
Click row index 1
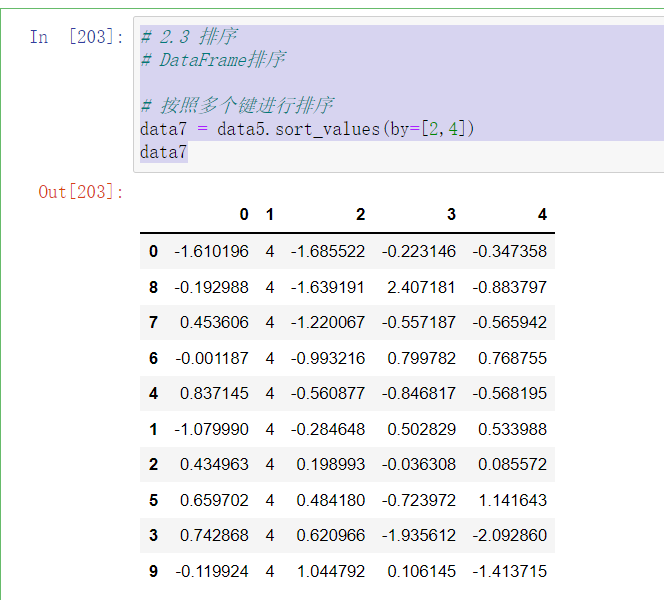(153, 429)
